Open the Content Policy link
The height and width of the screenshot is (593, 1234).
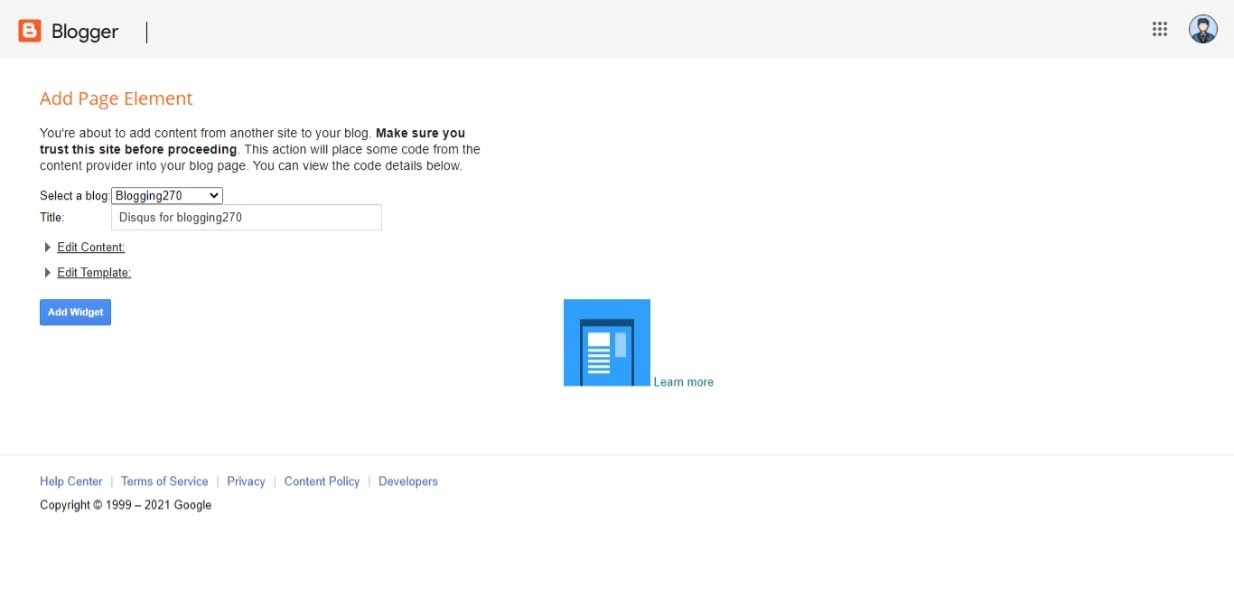pos(322,481)
